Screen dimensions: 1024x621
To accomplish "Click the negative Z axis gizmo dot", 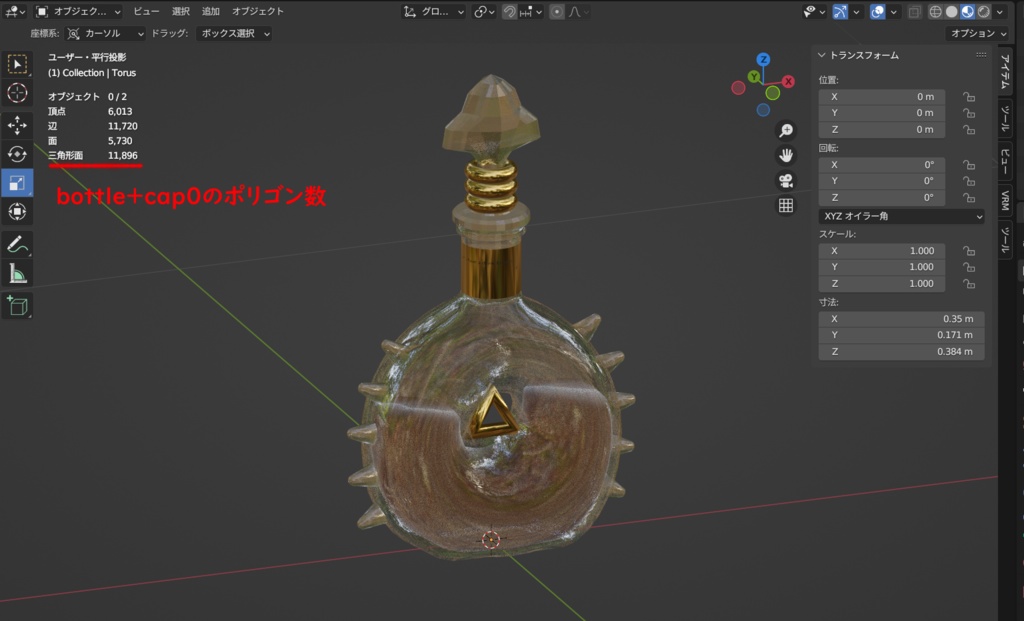I will 763,110.
